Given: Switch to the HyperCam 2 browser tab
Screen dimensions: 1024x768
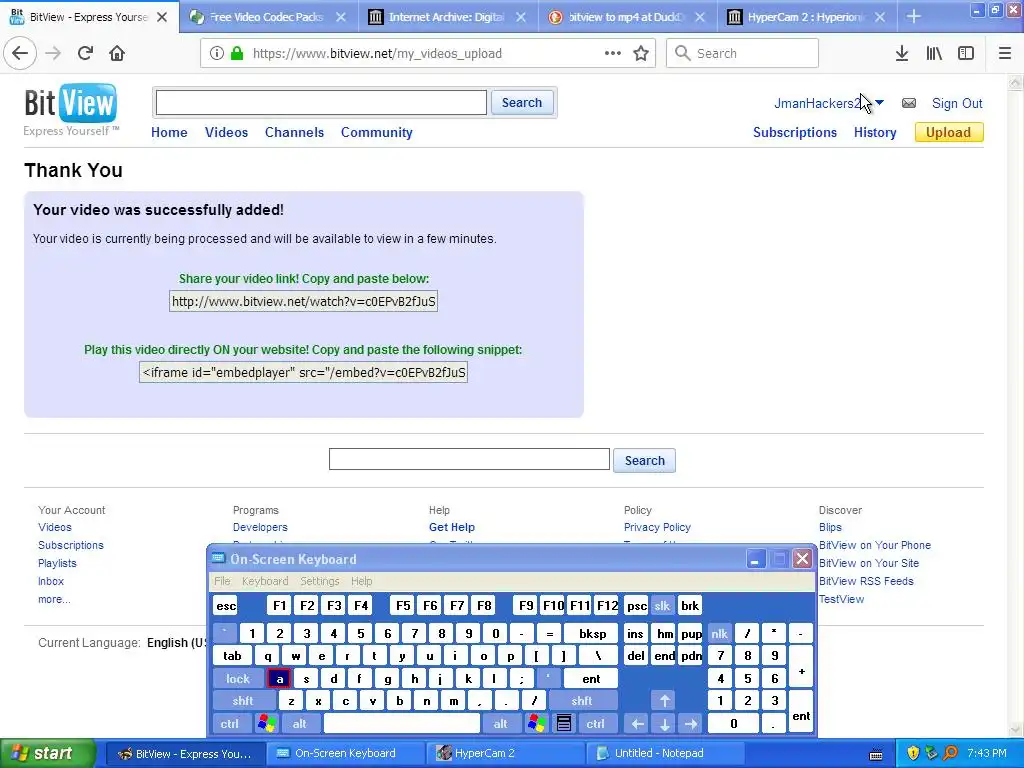Looking at the screenshot, I should point(807,17).
